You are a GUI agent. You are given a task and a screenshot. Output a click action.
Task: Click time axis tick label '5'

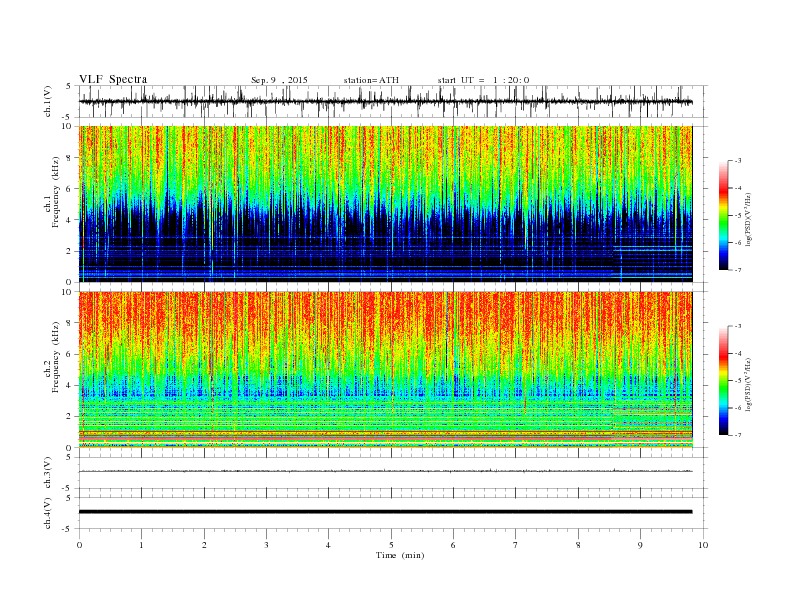coord(391,545)
